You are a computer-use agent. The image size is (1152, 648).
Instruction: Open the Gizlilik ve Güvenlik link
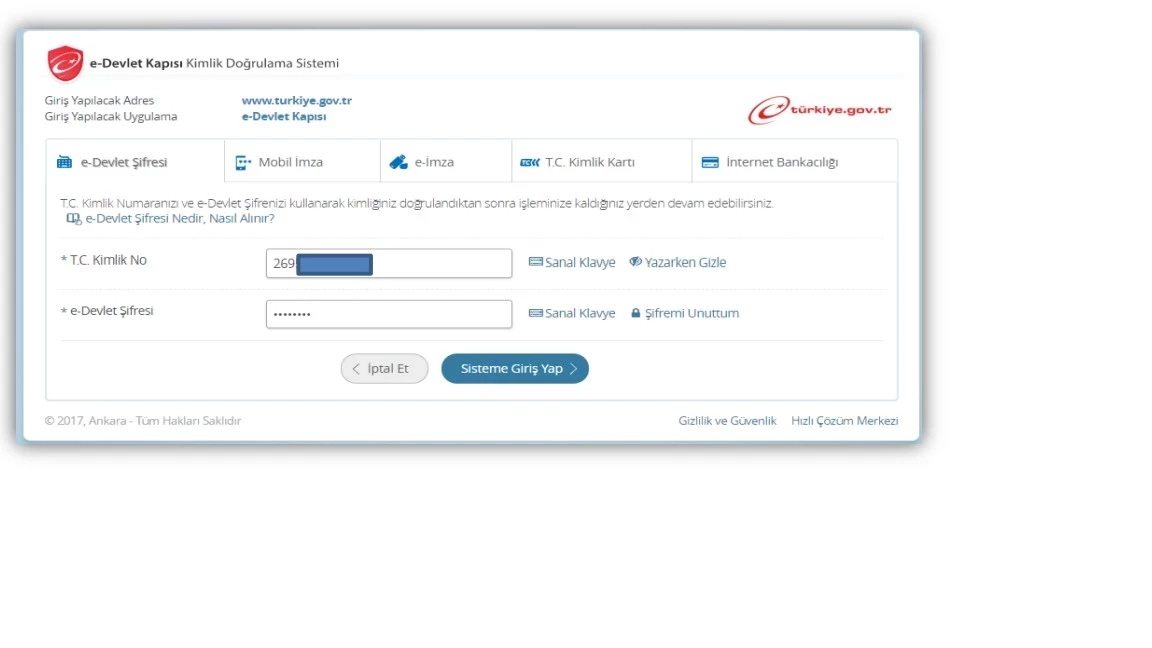point(727,421)
